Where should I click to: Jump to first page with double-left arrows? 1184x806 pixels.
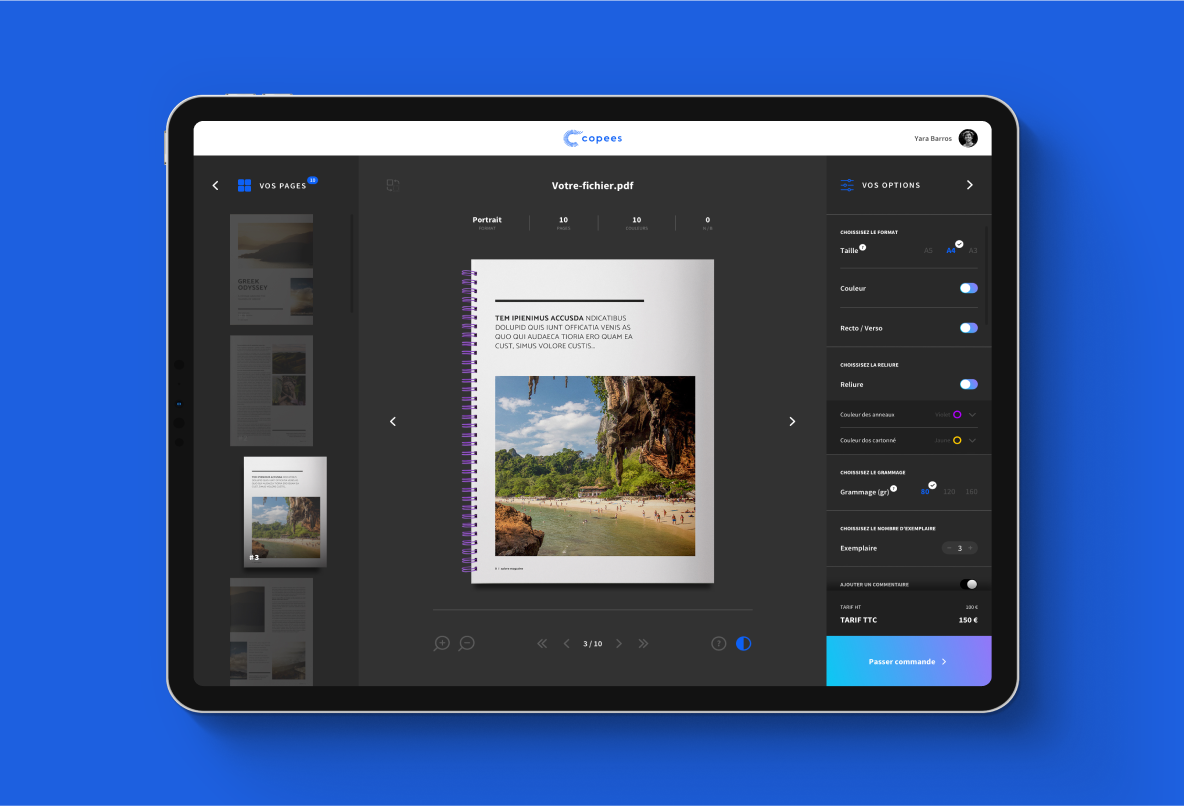pos(542,644)
